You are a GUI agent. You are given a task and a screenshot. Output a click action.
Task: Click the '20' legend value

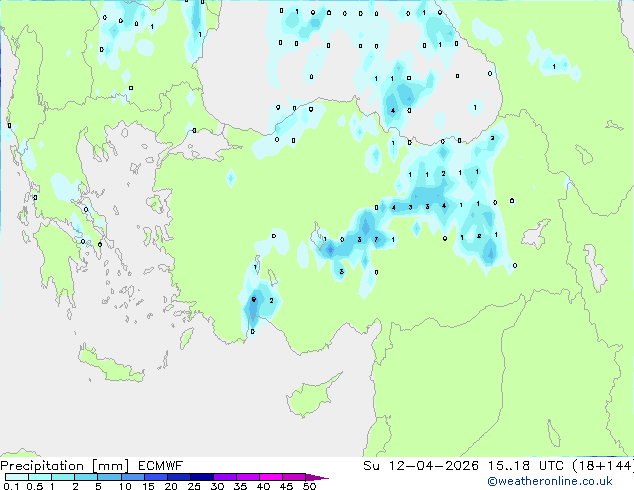coord(171,486)
